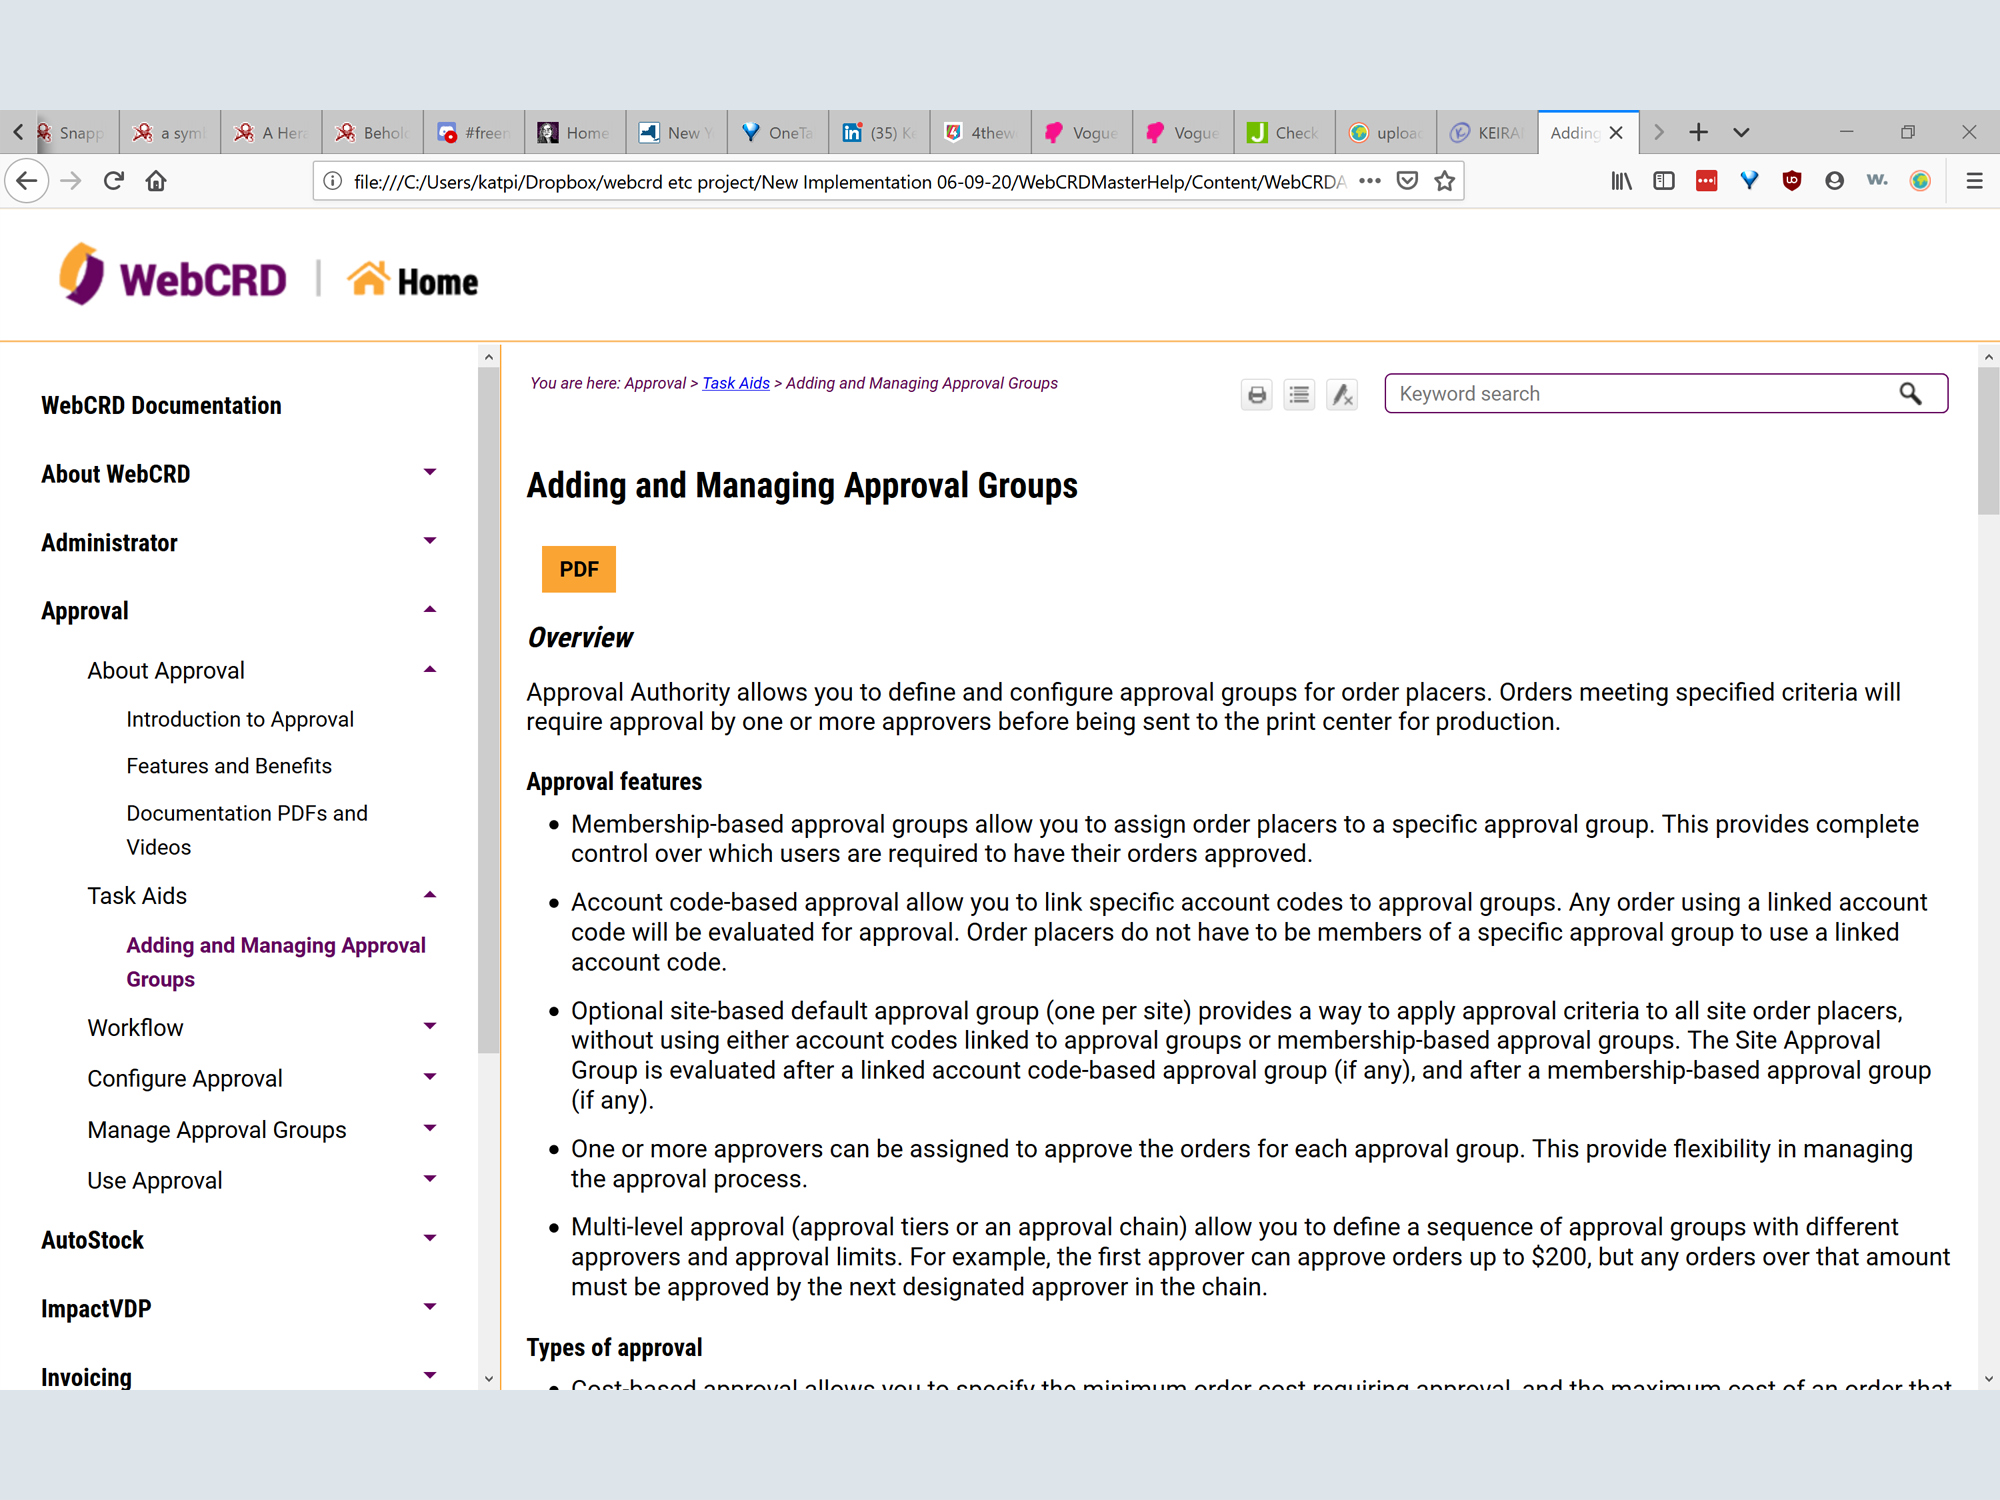Viewport: 2000px width, 1500px height.
Task: Click the orange PDF button
Action: tap(579, 569)
